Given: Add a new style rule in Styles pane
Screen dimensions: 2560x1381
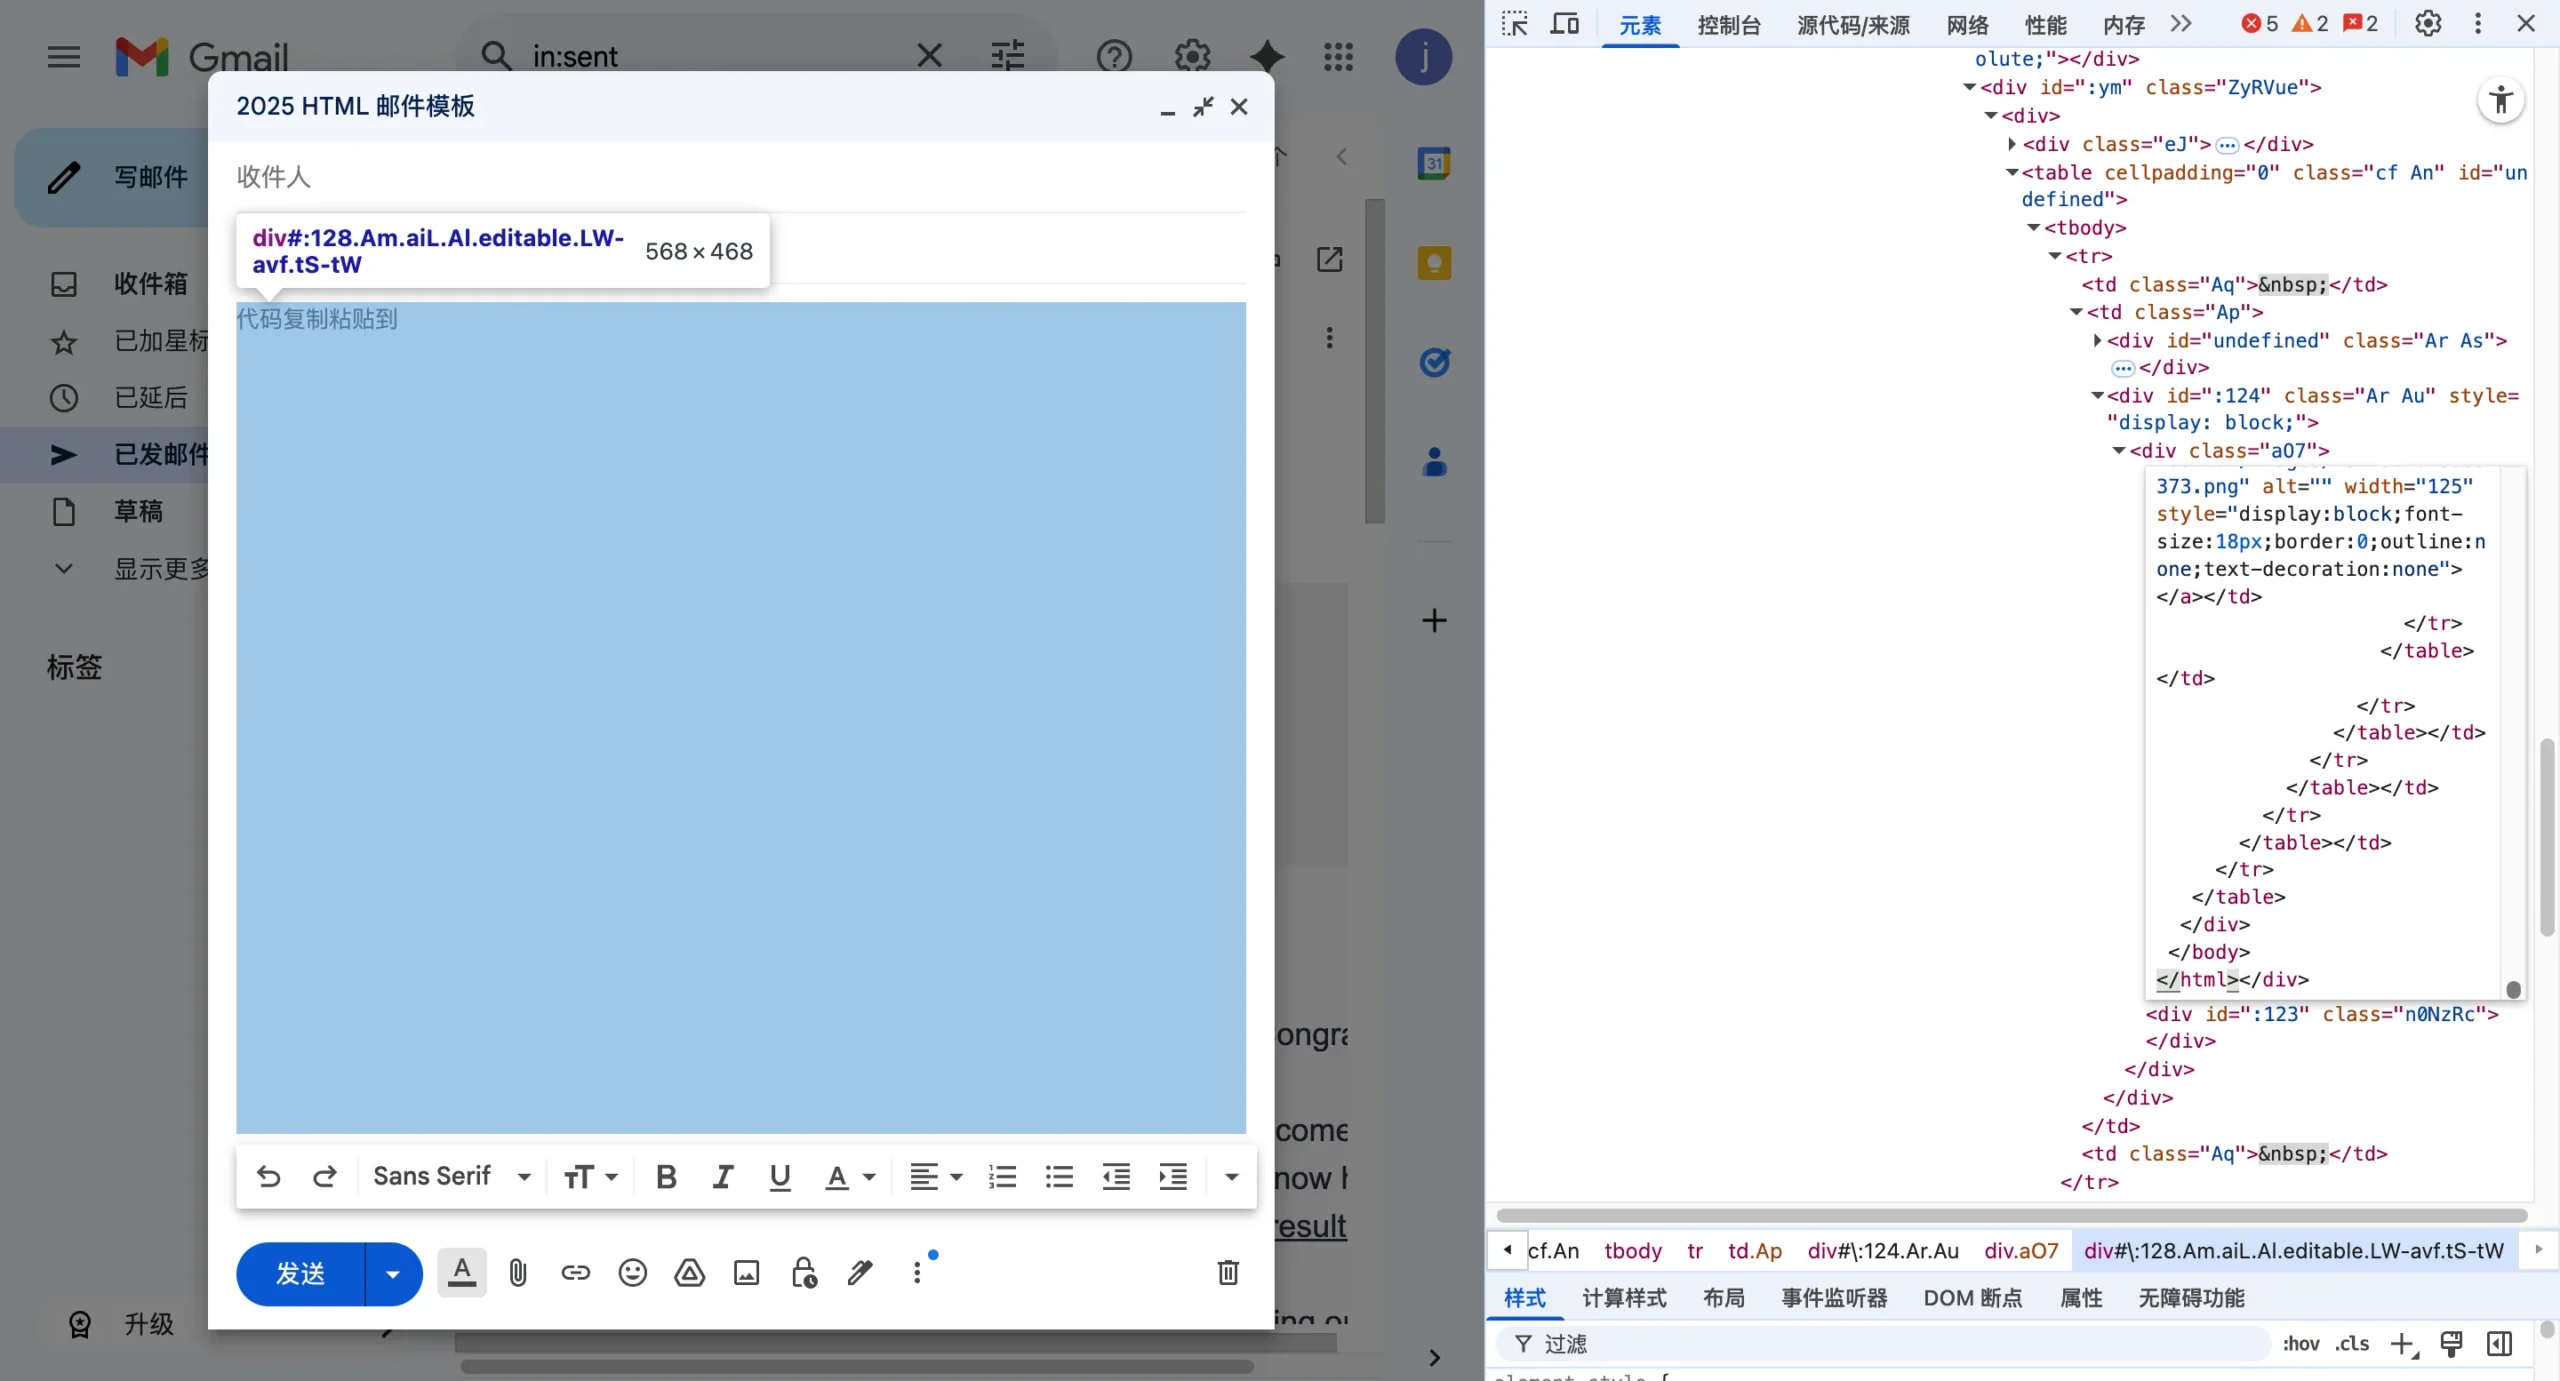Looking at the screenshot, I should (2404, 1344).
